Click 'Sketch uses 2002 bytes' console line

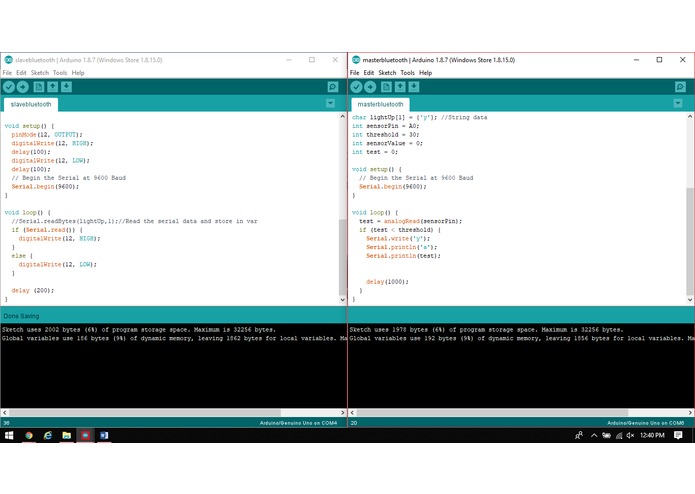139,330
